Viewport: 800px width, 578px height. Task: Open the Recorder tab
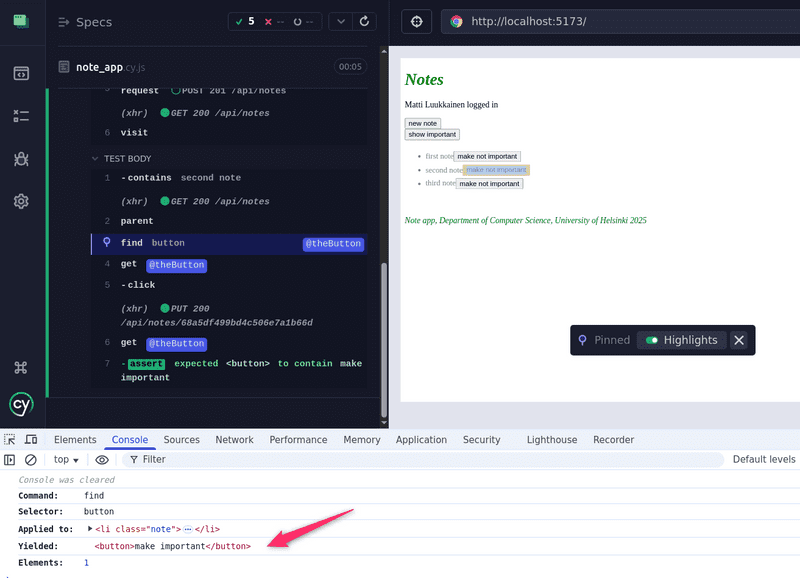coord(613,440)
